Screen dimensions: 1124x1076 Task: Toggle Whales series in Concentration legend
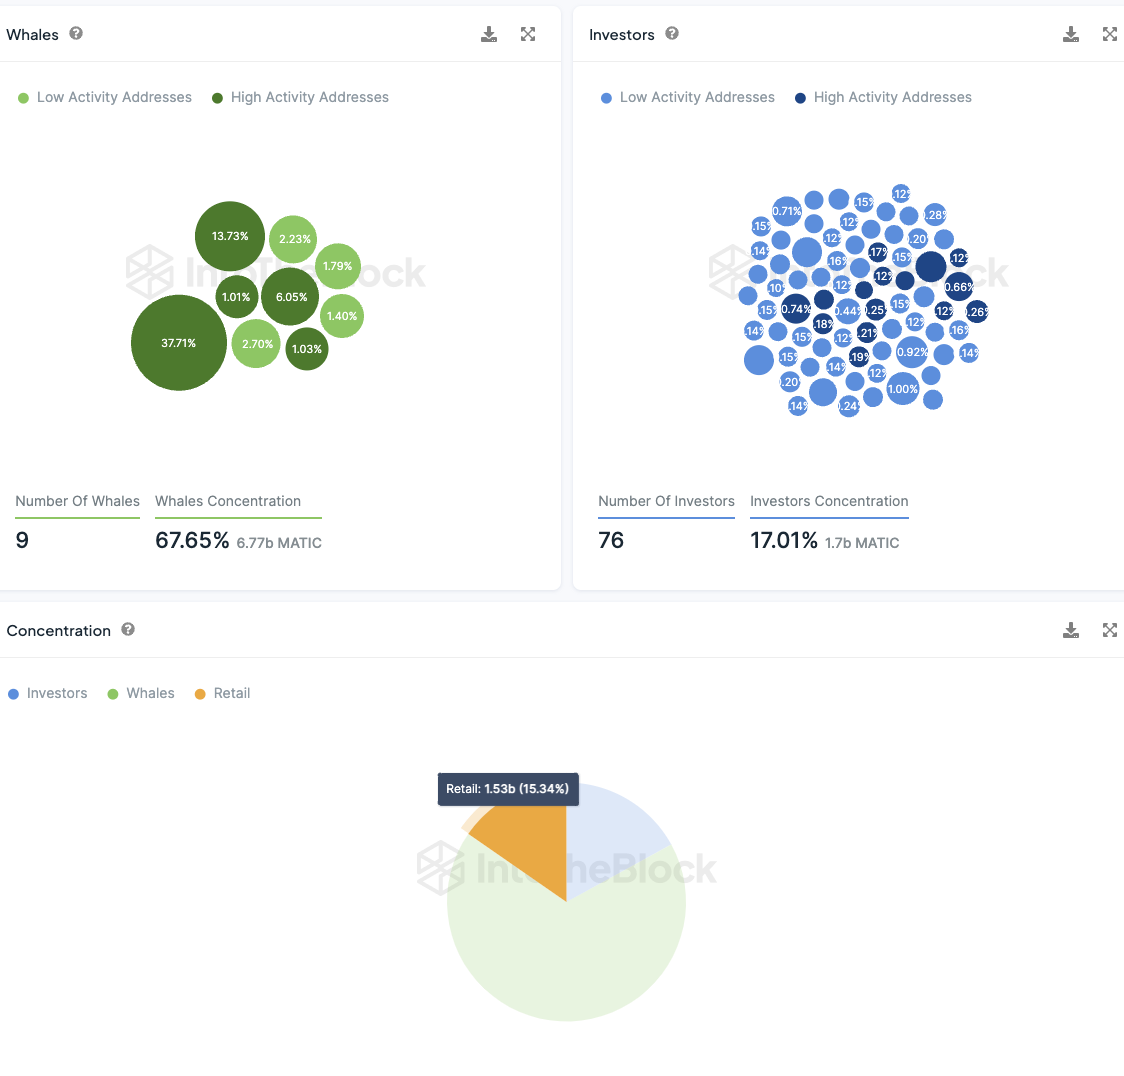(x=140, y=693)
